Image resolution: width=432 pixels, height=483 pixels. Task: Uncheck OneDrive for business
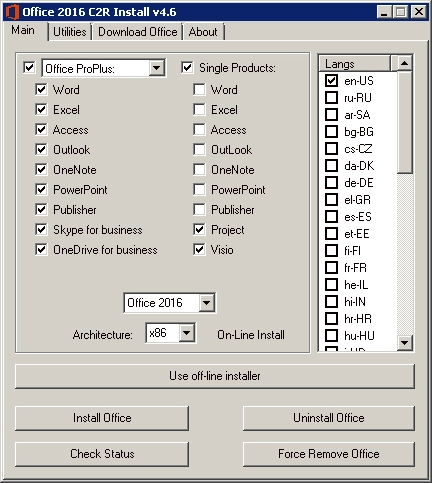click(41, 250)
